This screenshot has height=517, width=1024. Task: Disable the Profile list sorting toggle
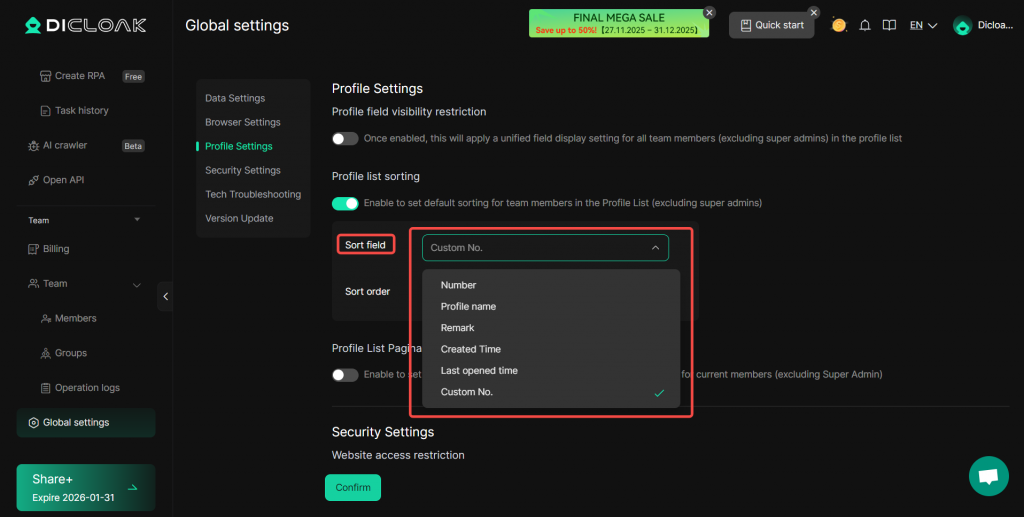[345, 203]
